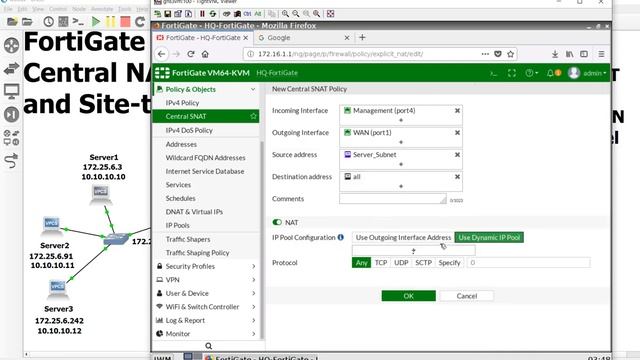Select Specify protocol option

tap(449, 262)
